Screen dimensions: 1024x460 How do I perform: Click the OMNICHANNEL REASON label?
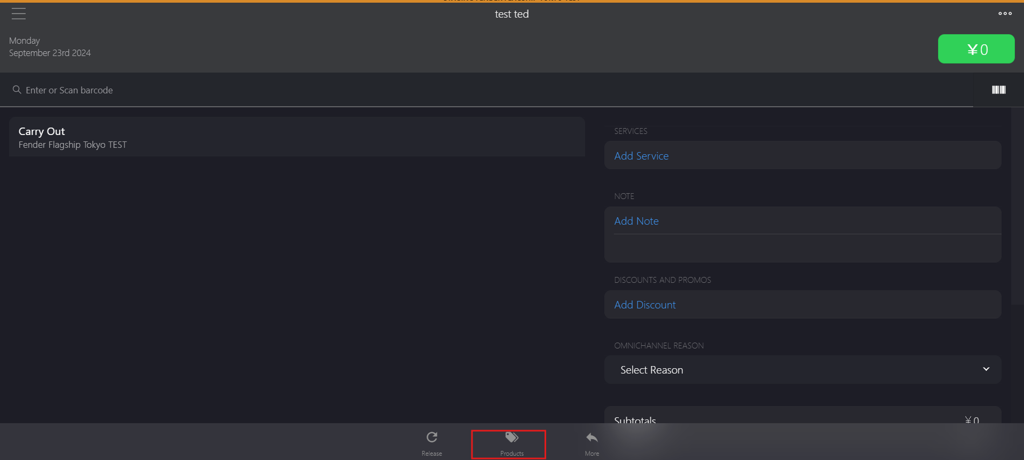[659, 346]
